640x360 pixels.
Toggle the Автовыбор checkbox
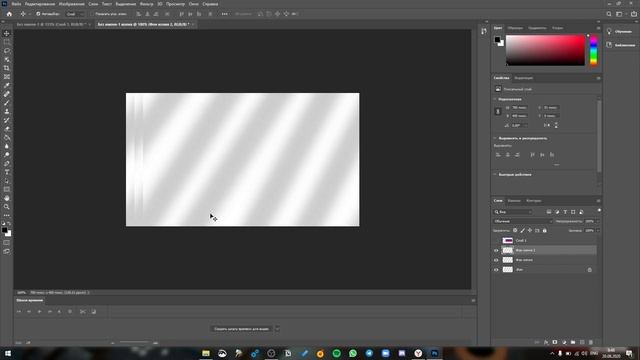point(38,14)
